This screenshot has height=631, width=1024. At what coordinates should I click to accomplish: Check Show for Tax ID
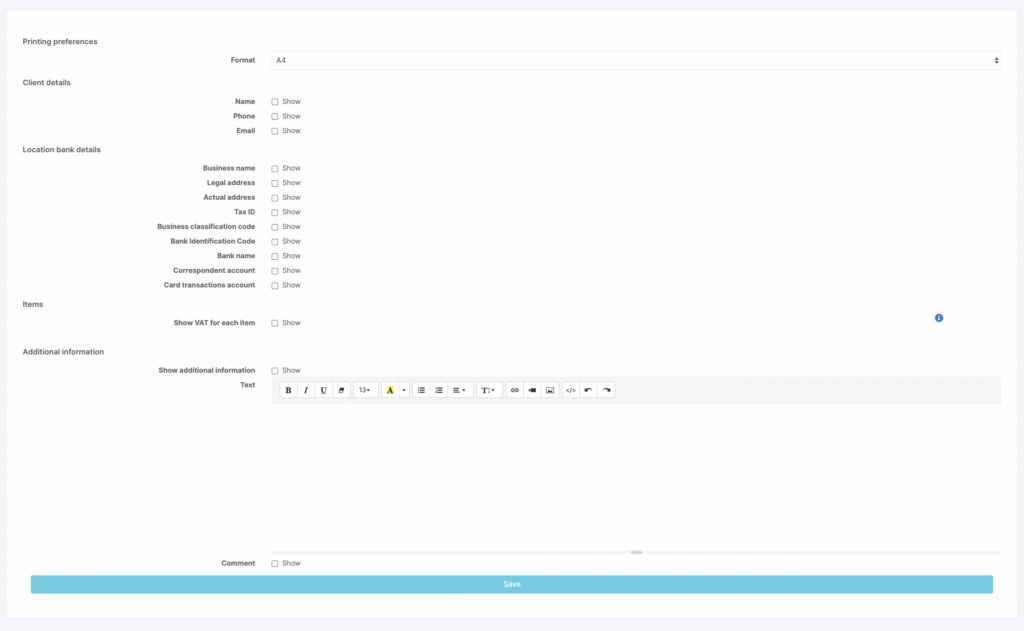(275, 212)
